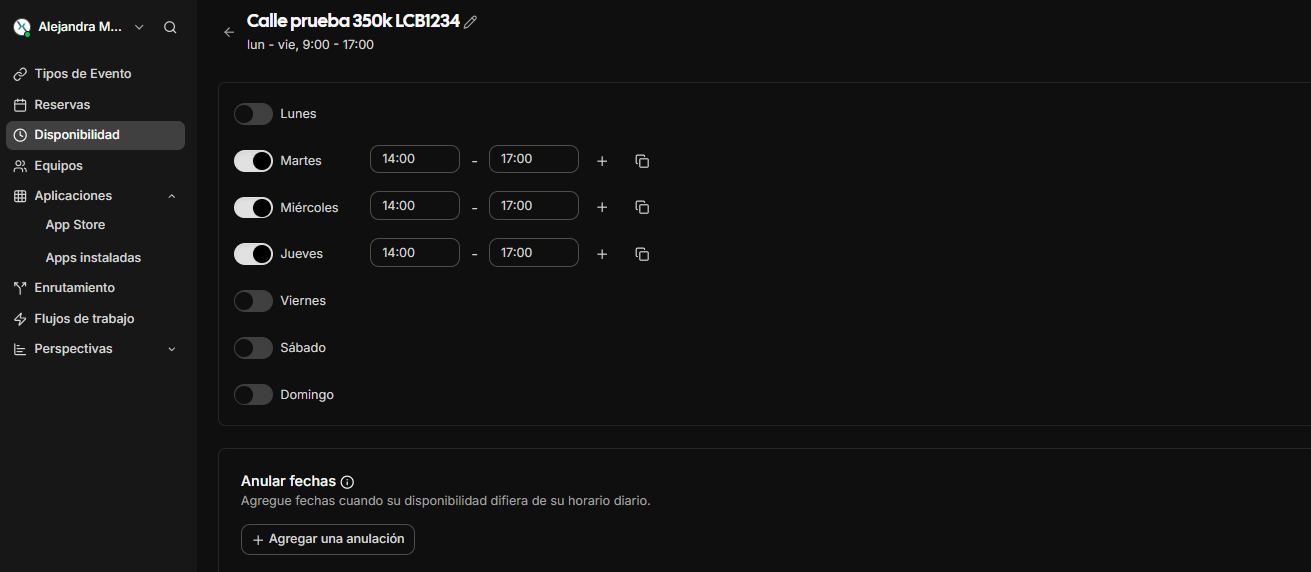The width and height of the screenshot is (1311, 572).
Task: Click the search magnifier icon in sidebar
Action: click(170, 28)
